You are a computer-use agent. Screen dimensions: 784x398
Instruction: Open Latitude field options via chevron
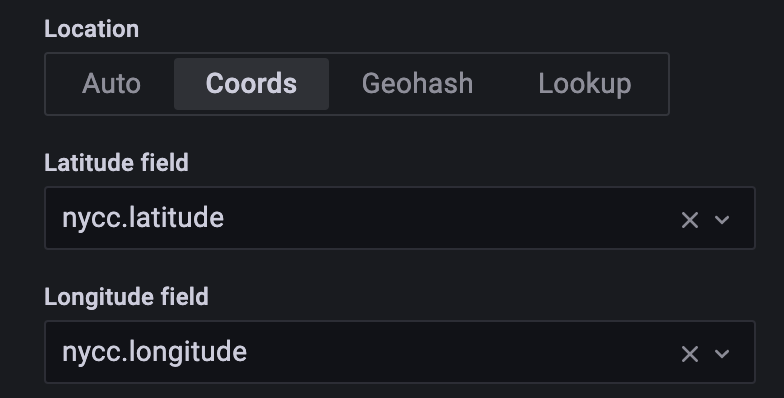coord(722,220)
